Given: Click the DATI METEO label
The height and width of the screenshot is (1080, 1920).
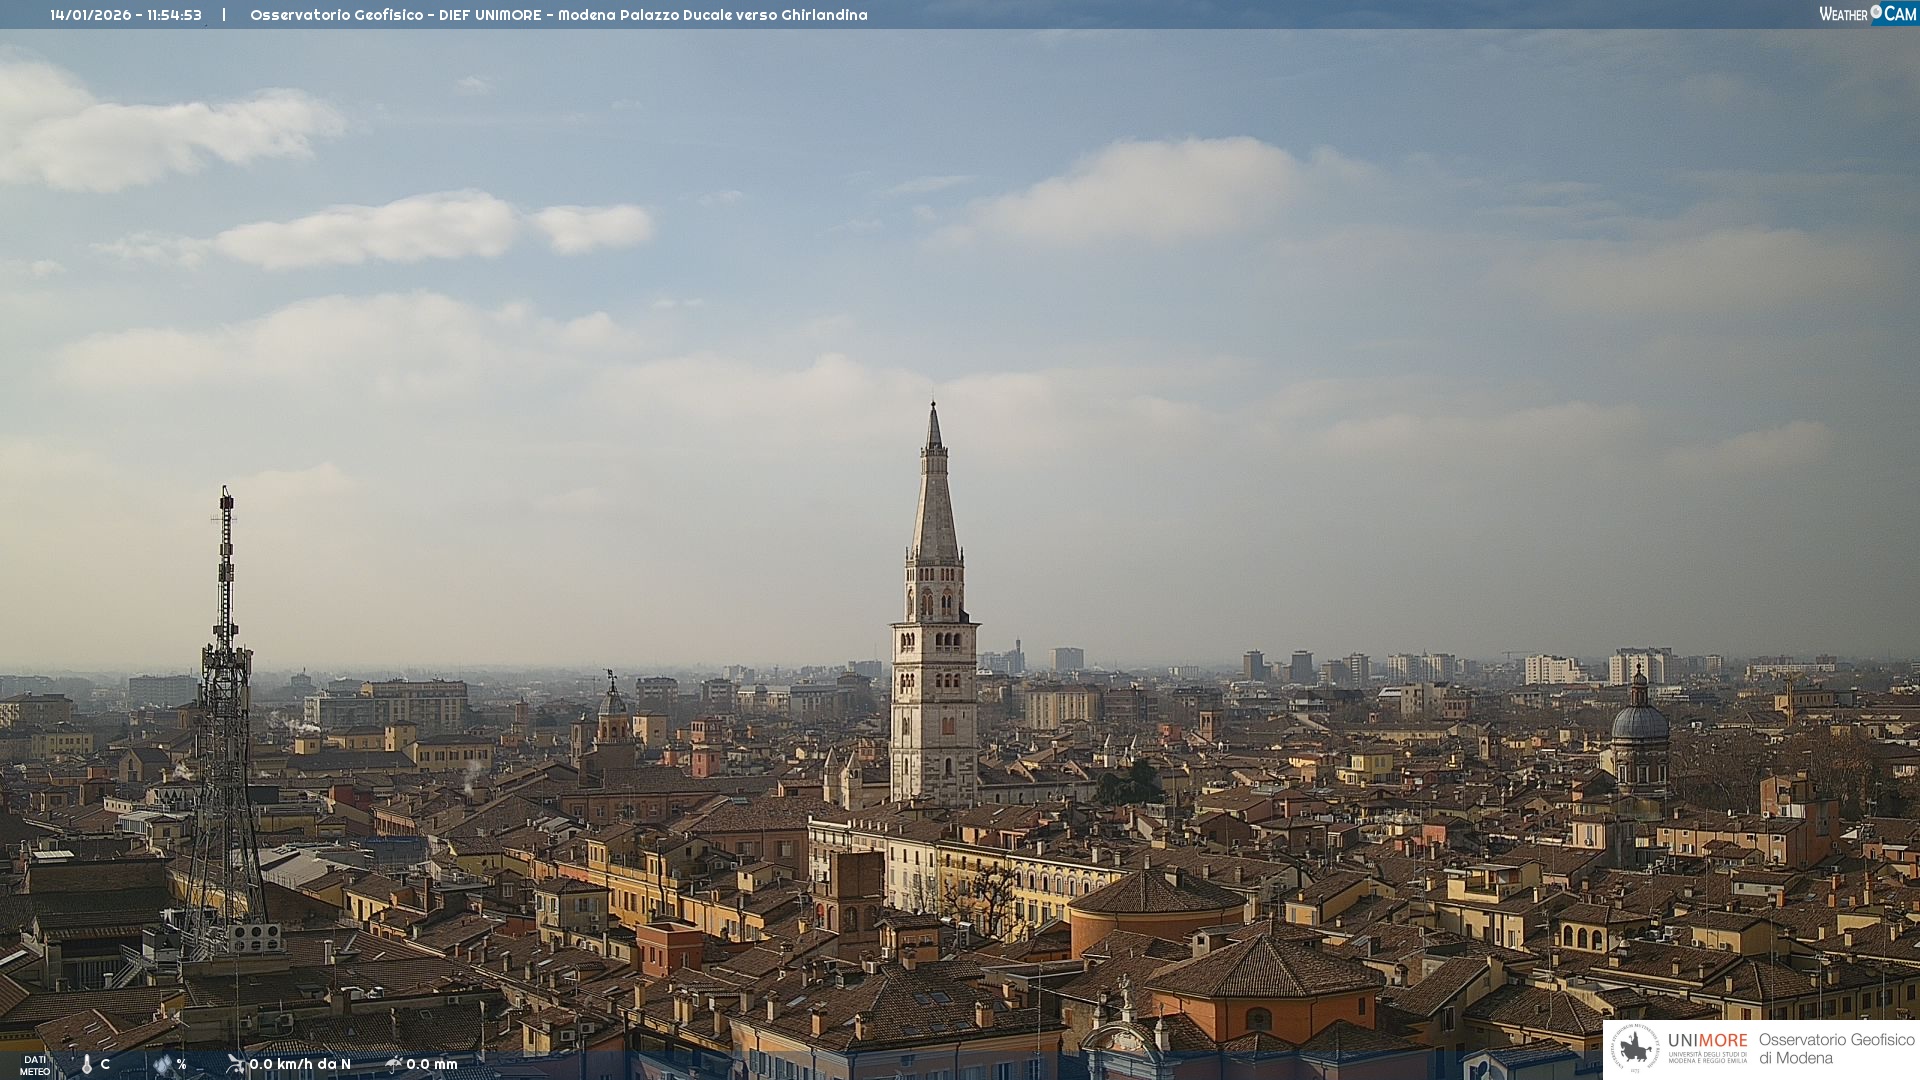Looking at the screenshot, I should [35, 1065].
